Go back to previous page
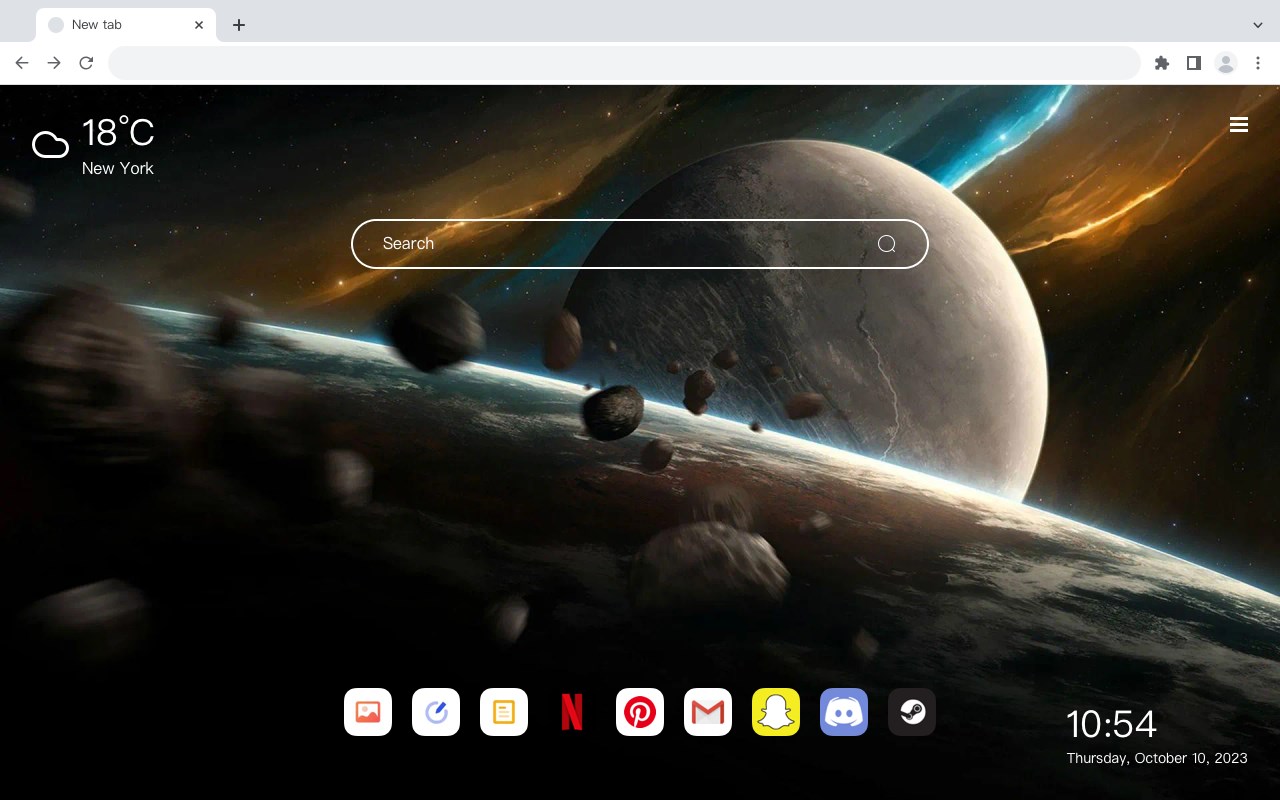 coord(22,63)
